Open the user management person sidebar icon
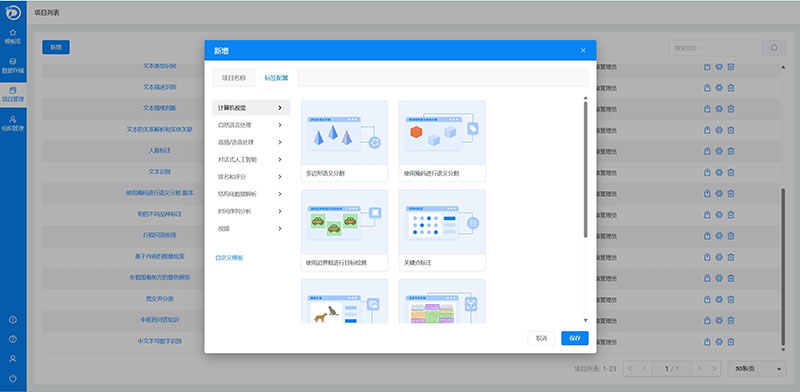Screen dimensions: 800x392 pos(13,123)
